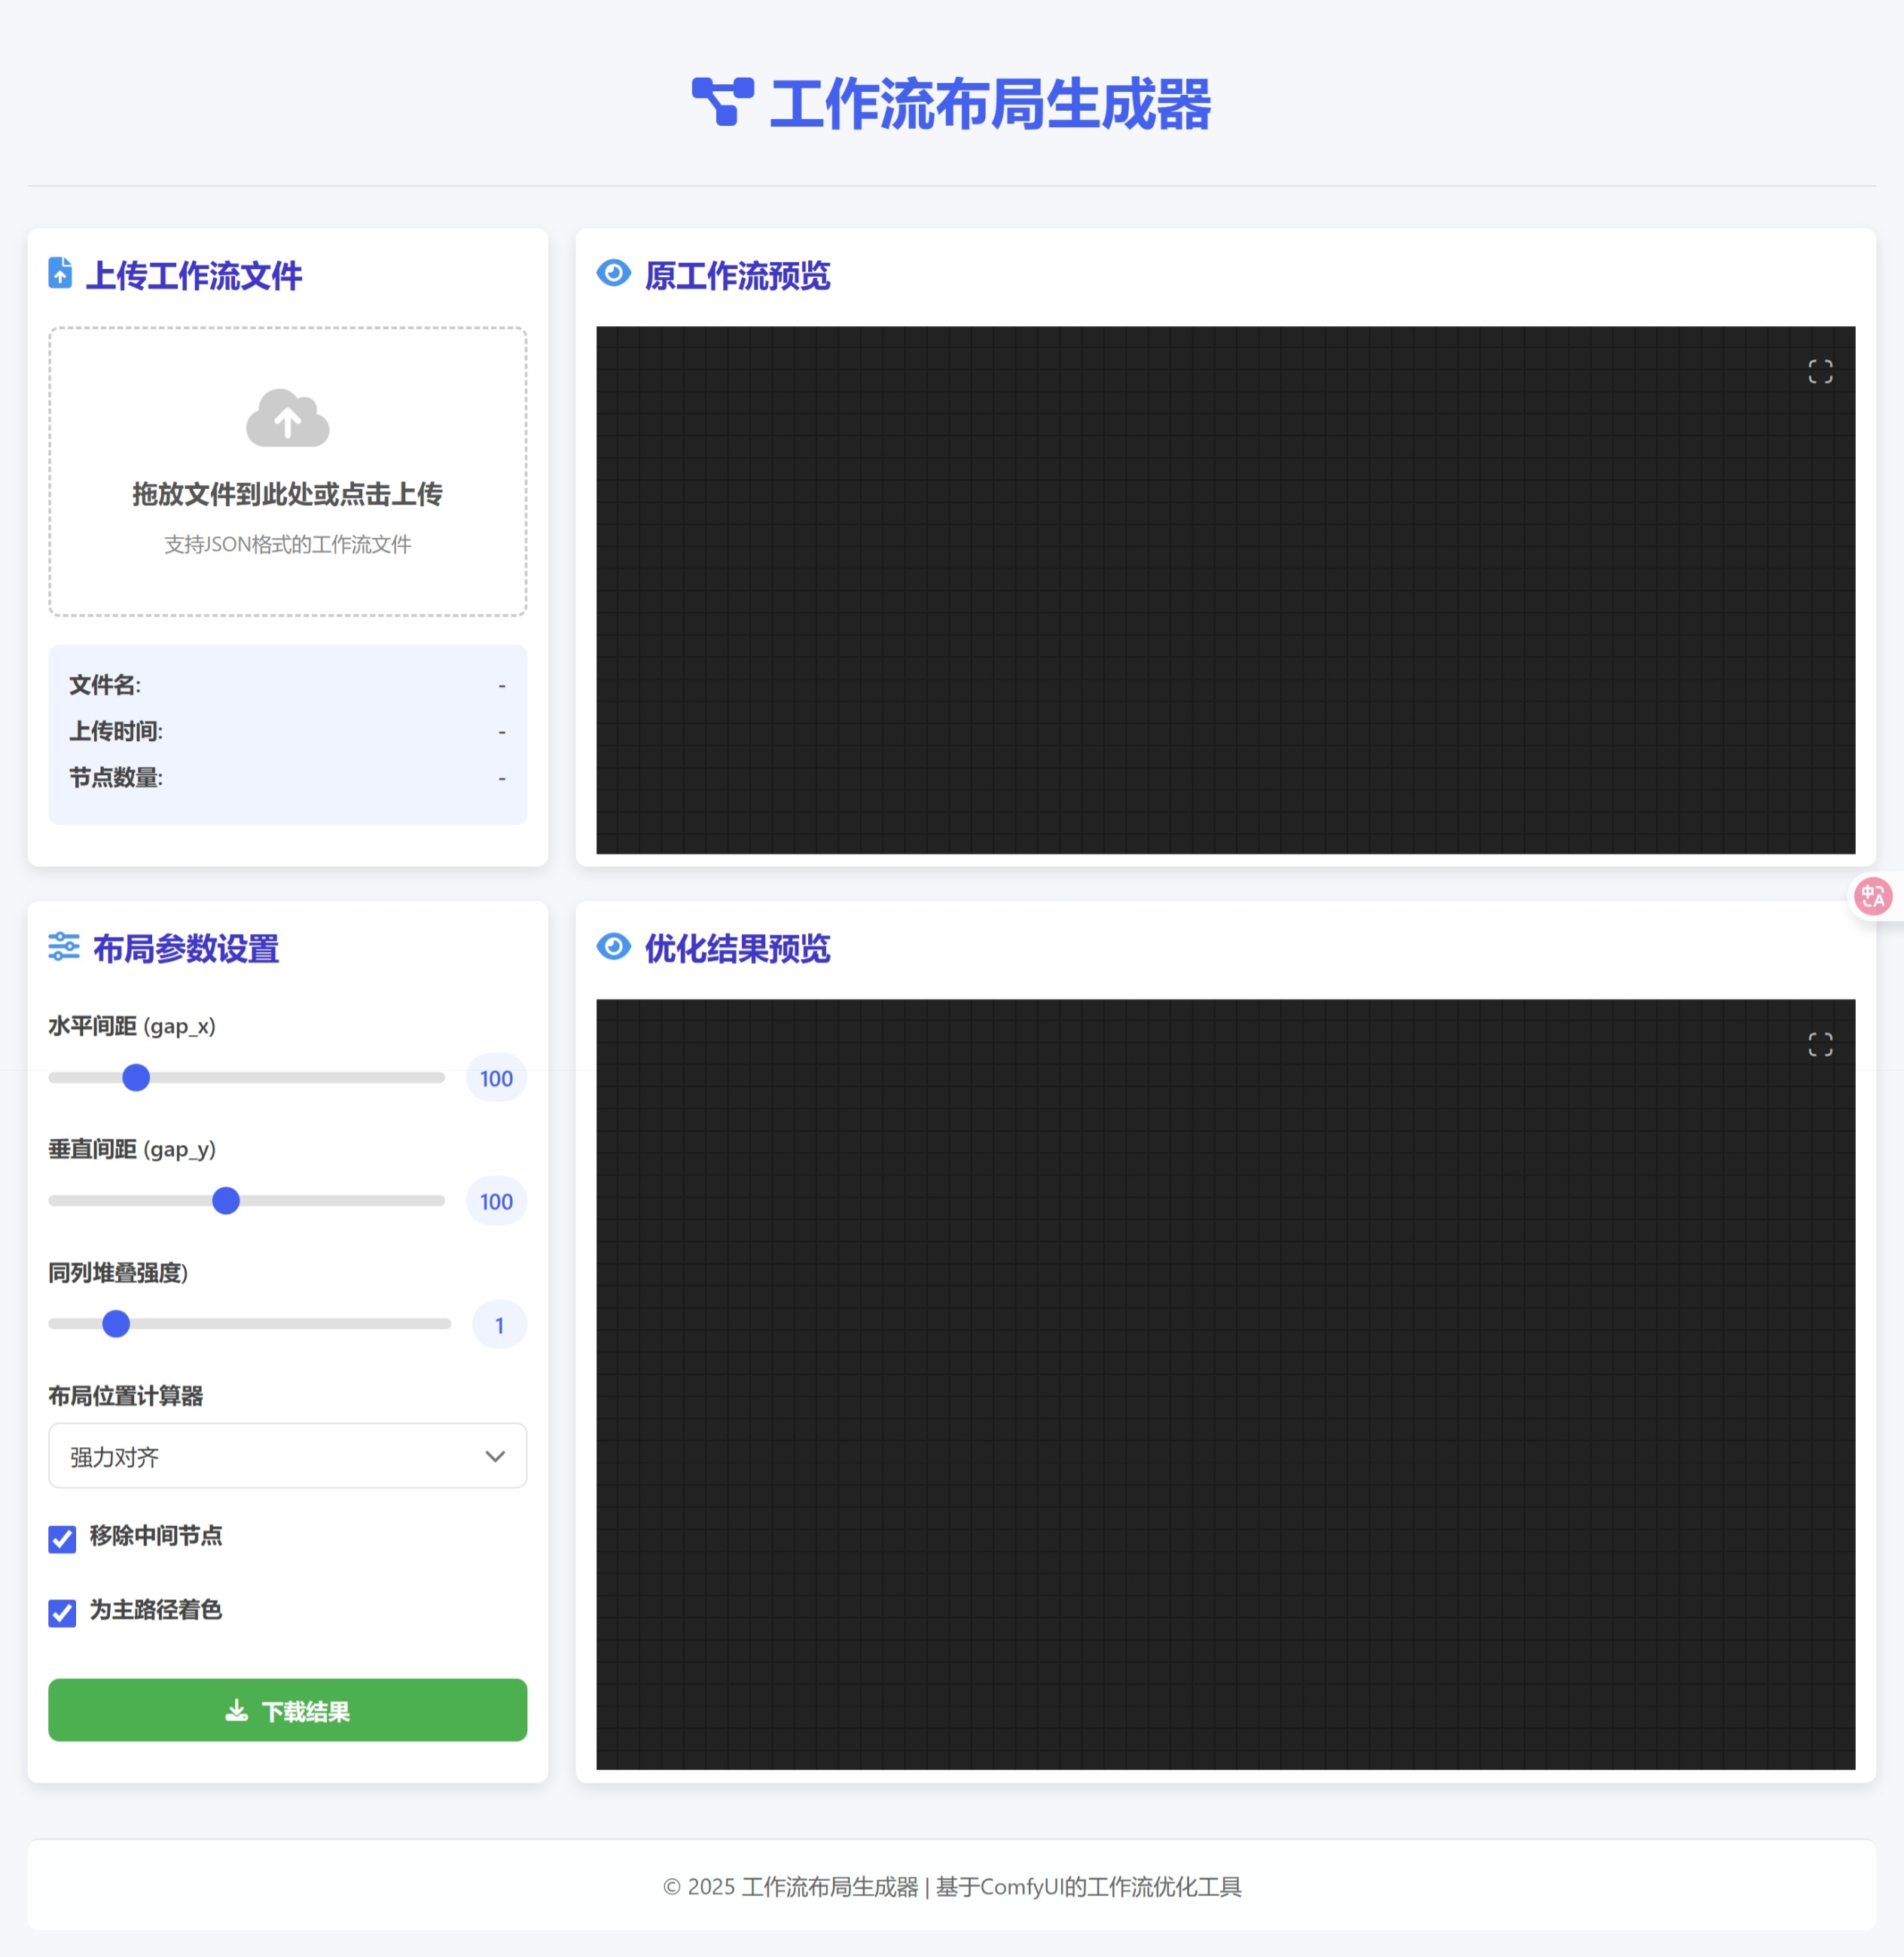
Task: Click the pink translate floating icon
Action: pos(1872,896)
